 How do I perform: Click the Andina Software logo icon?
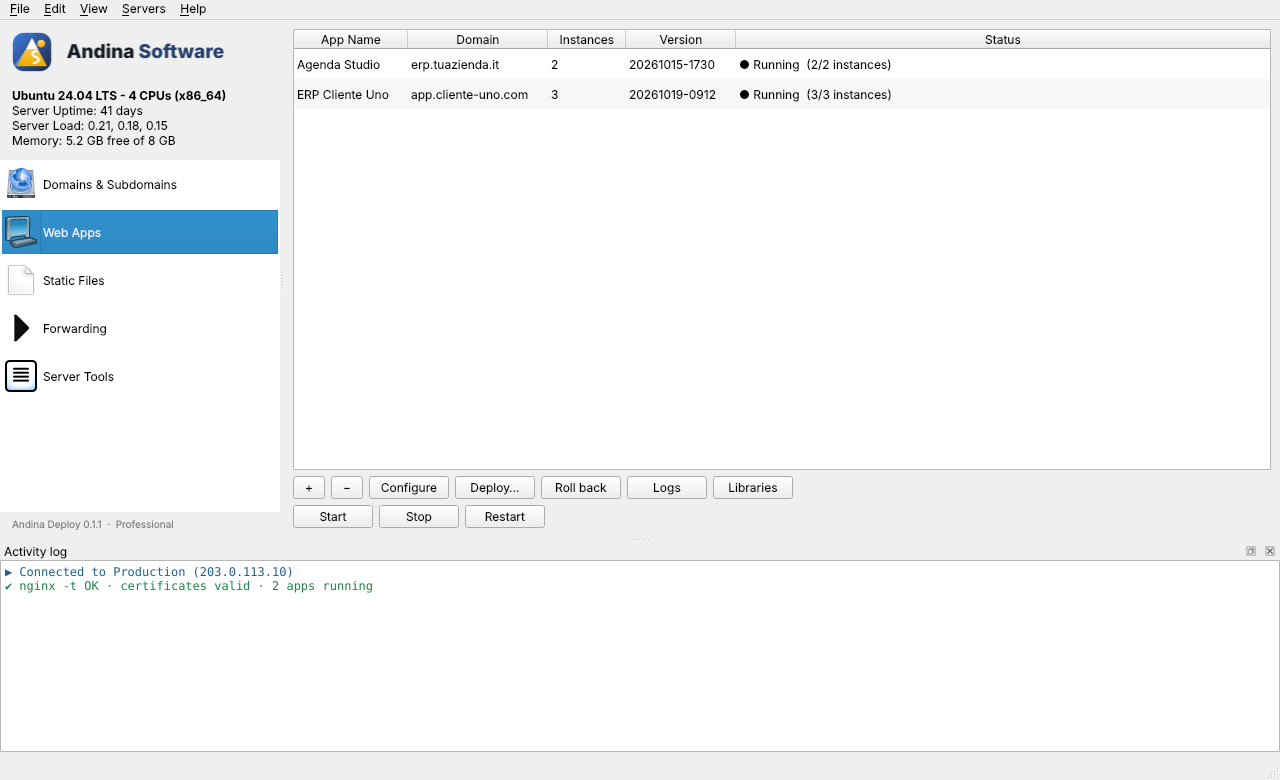(x=32, y=52)
